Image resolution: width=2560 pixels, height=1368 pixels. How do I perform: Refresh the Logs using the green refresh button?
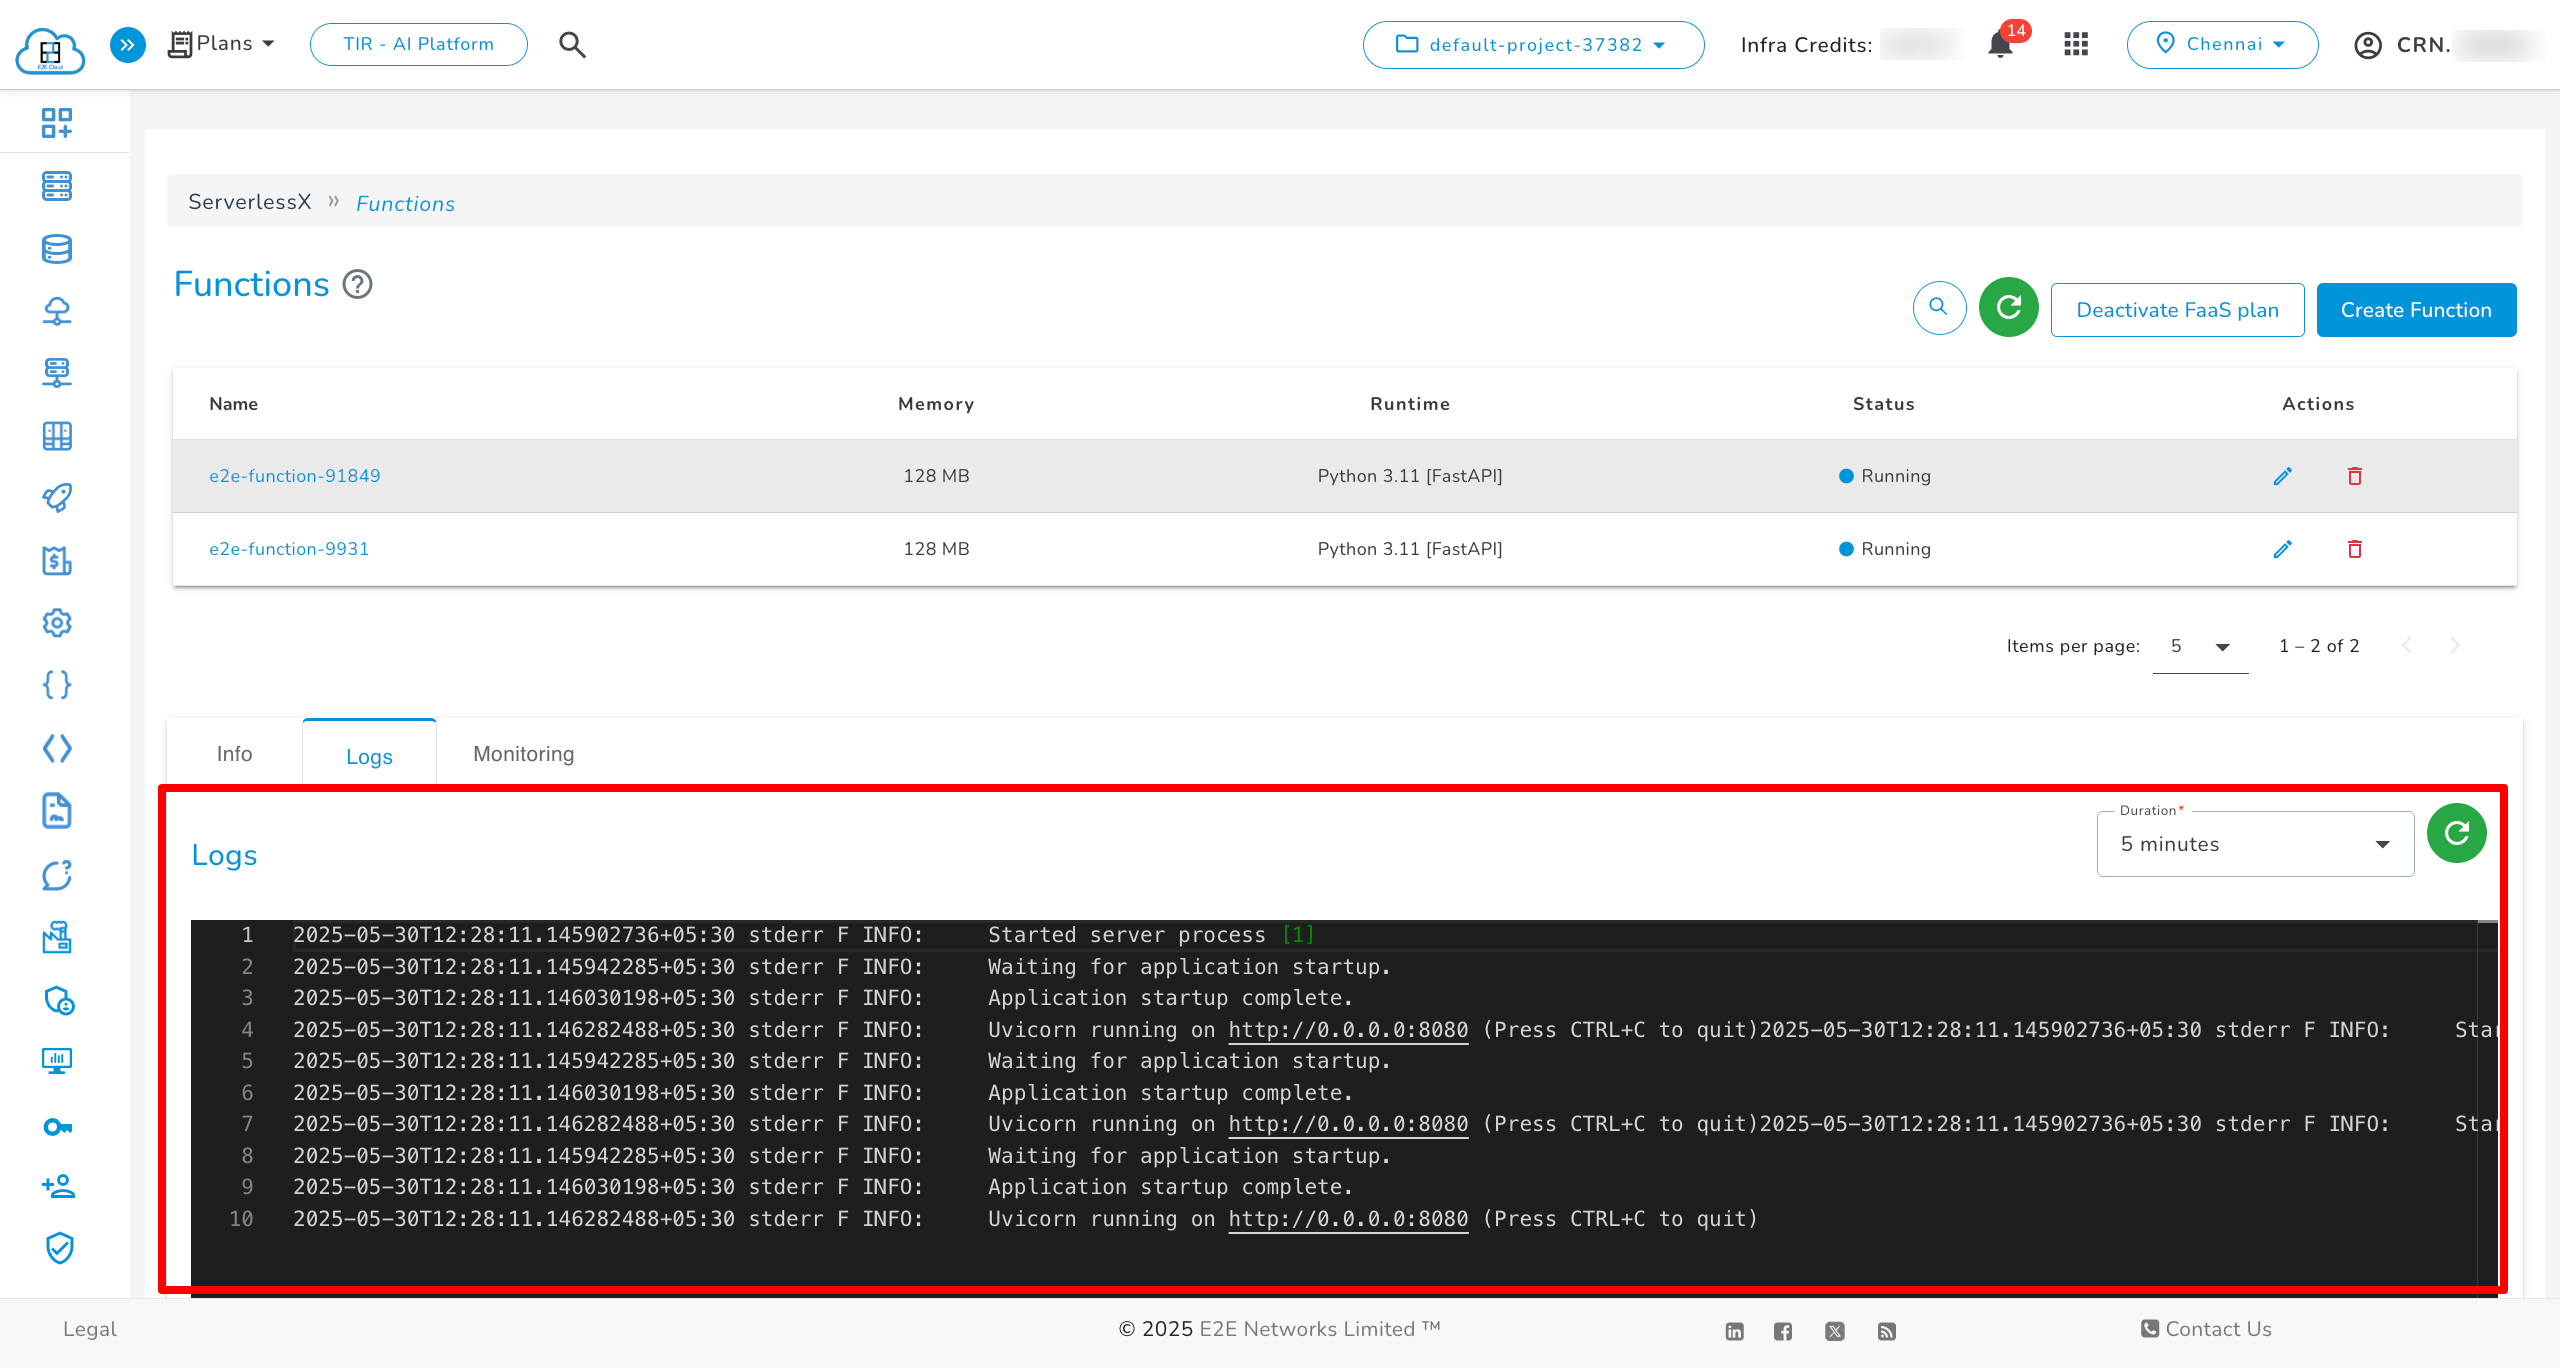point(2457,832)
